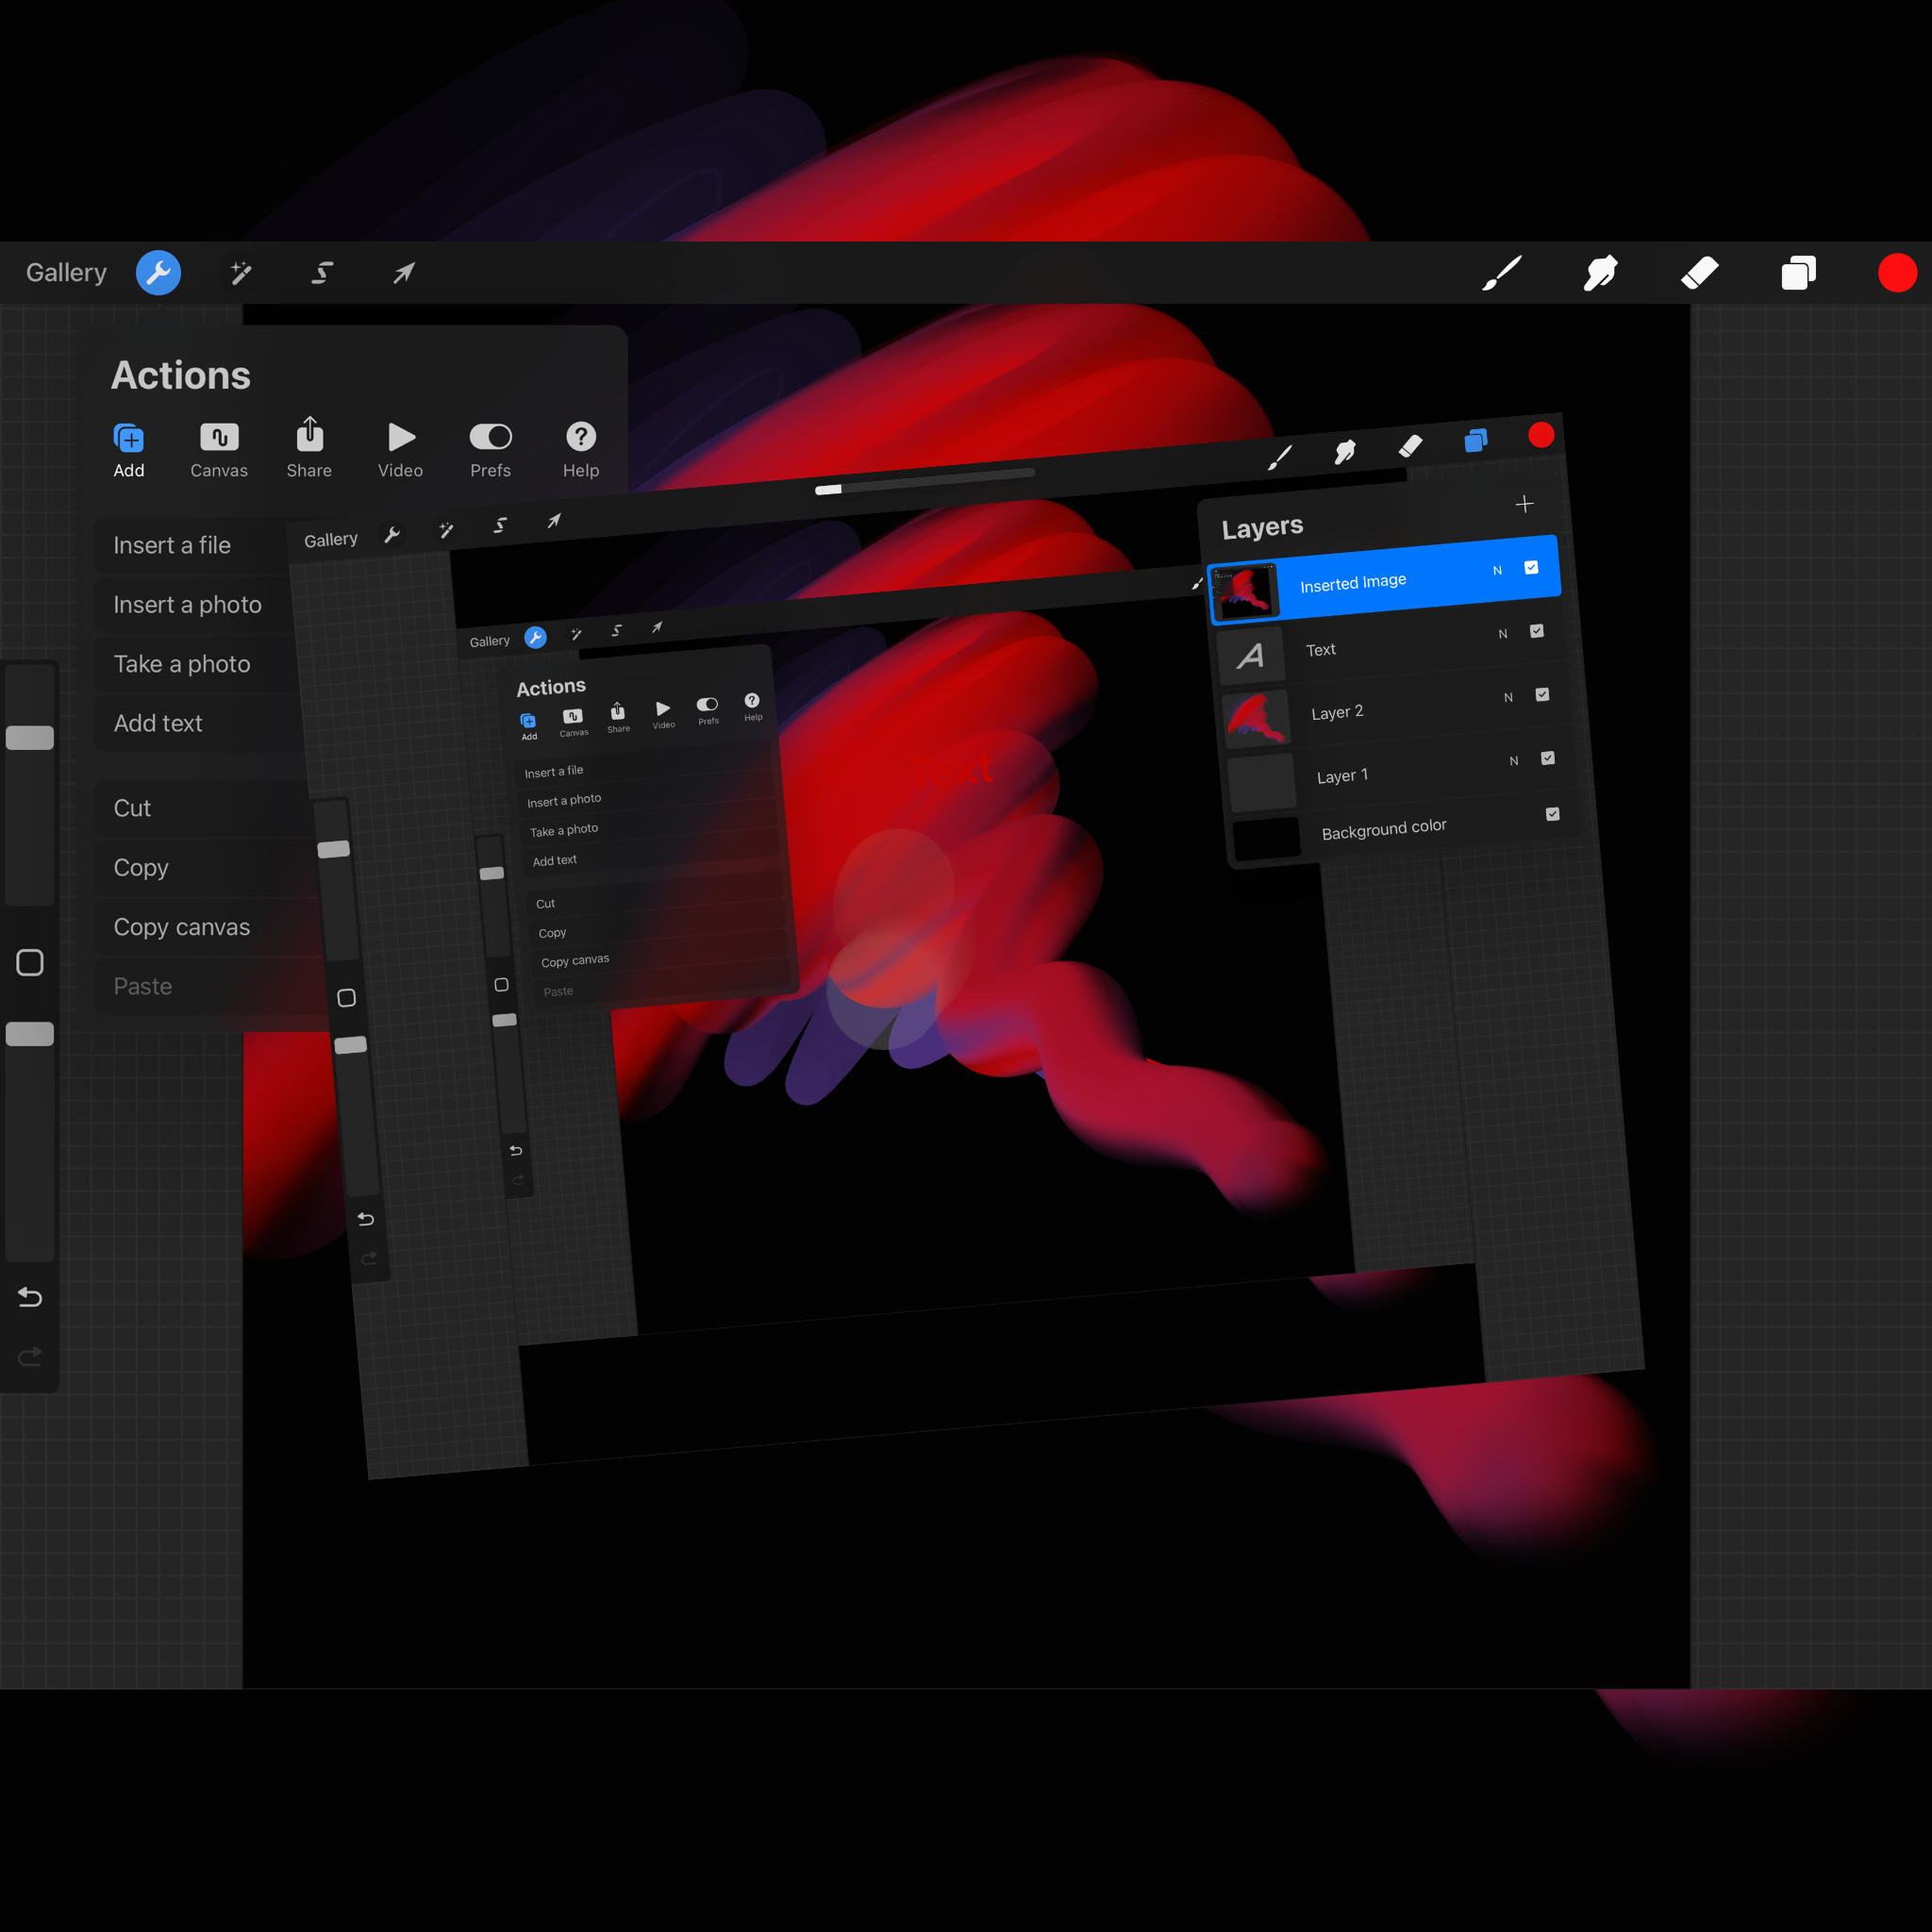Toggle visibility checkbox of Inserted Image layer
This screenshot has height=1932, width=1932.
click(1531, 567)
